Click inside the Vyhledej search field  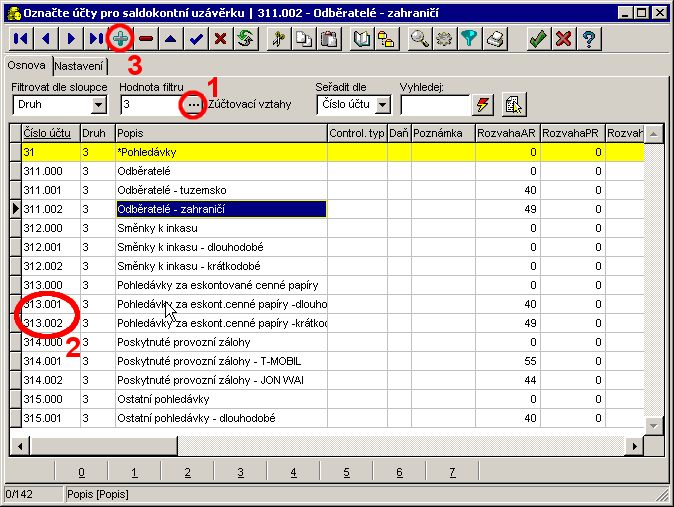coord(434,104)
